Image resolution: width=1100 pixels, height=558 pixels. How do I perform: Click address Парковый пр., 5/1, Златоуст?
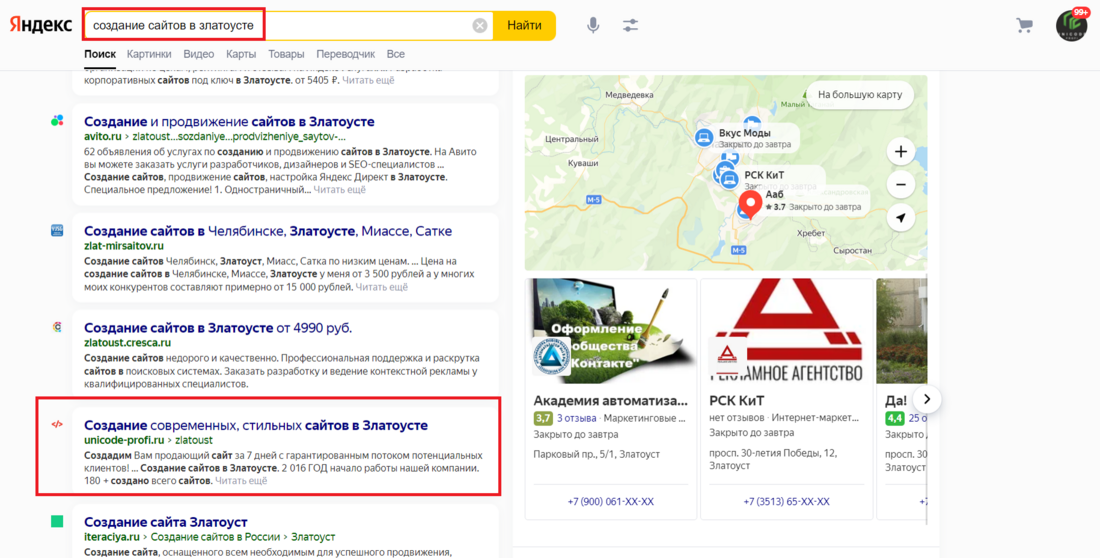[597, 454]
